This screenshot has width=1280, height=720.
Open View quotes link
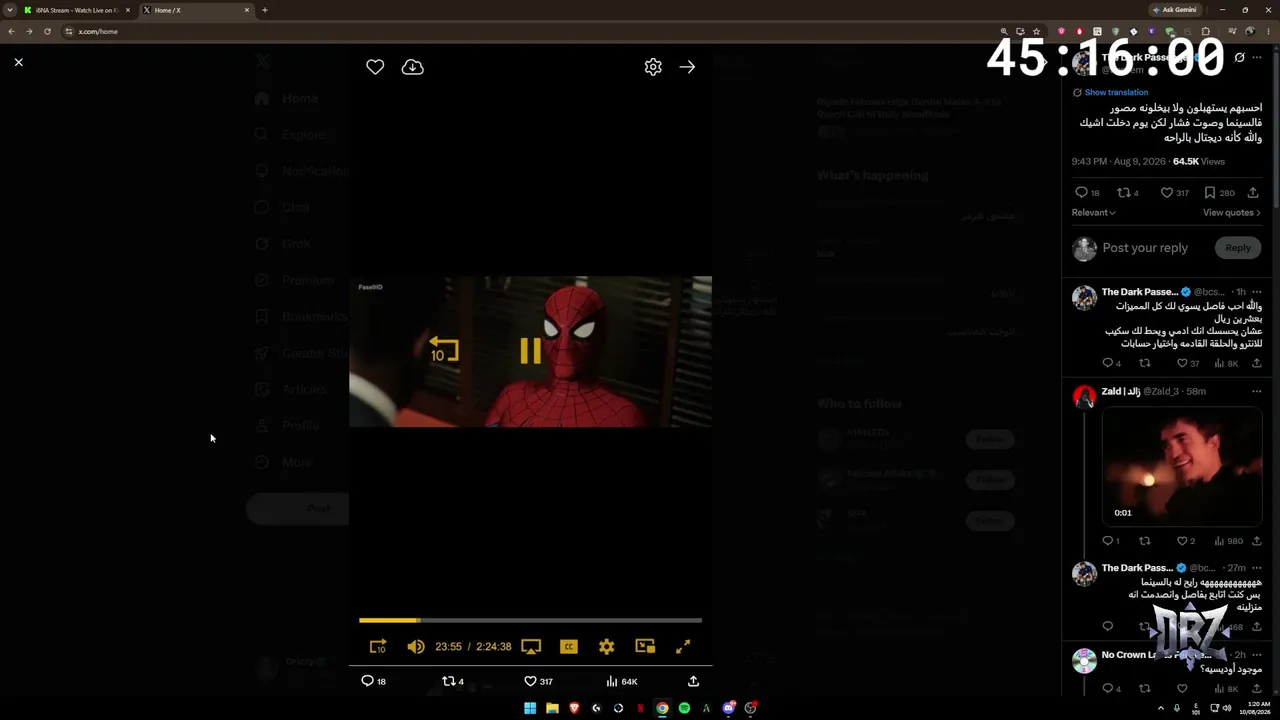pos(1232,212)
